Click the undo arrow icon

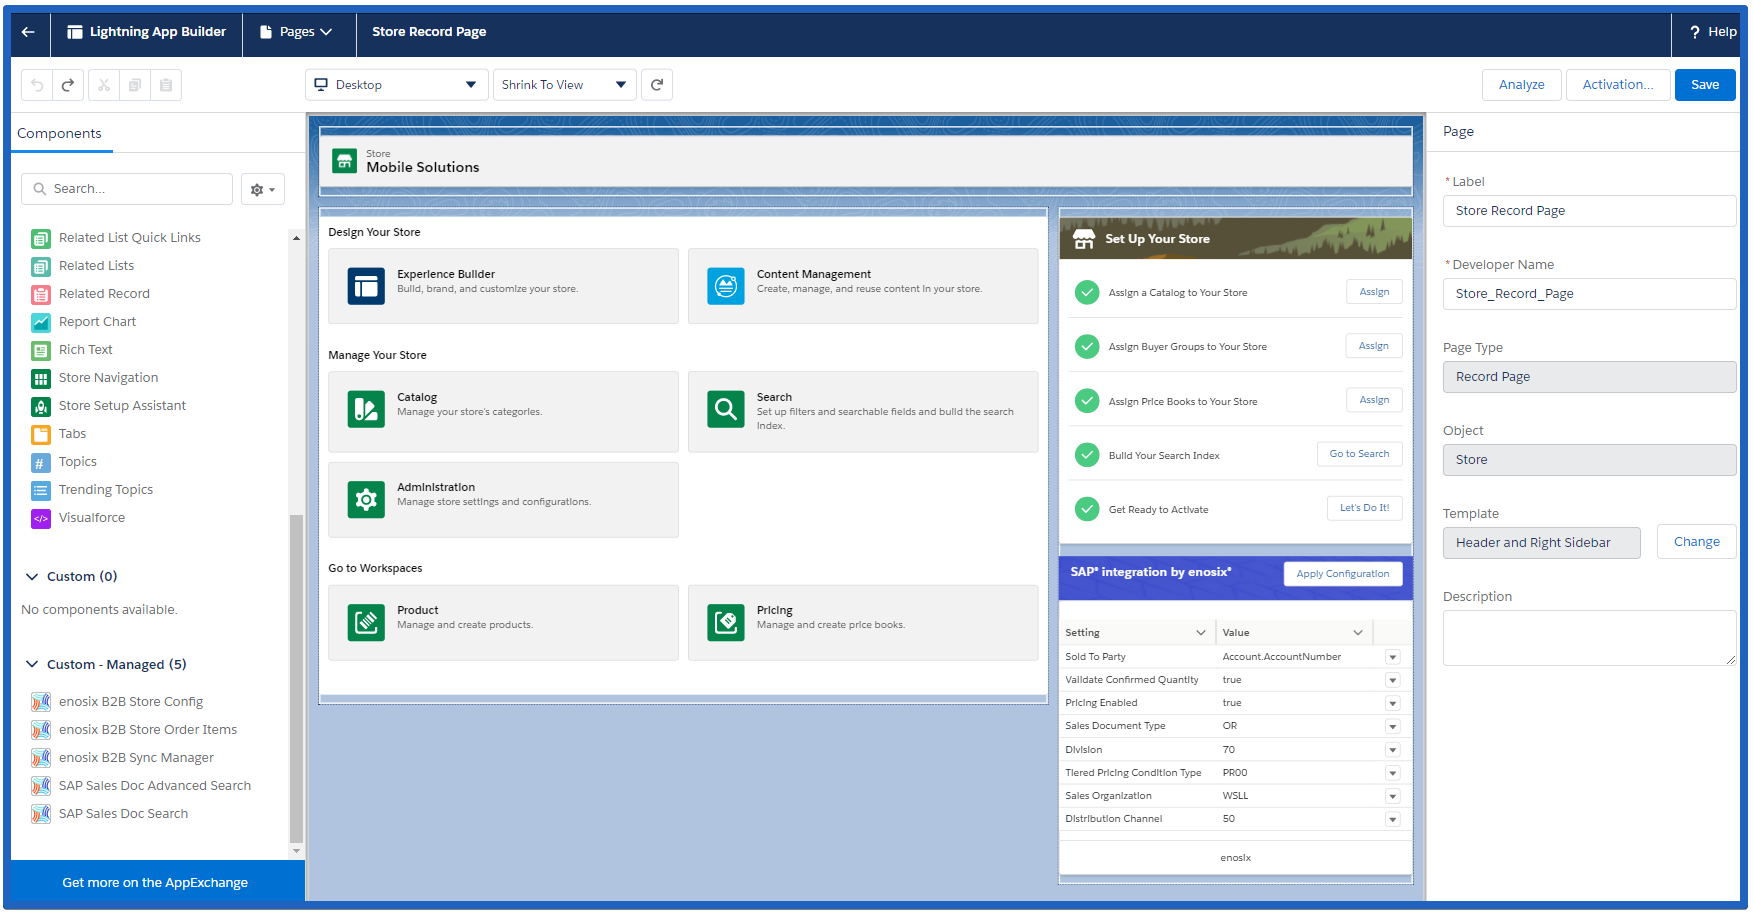[x=36, y=84]
